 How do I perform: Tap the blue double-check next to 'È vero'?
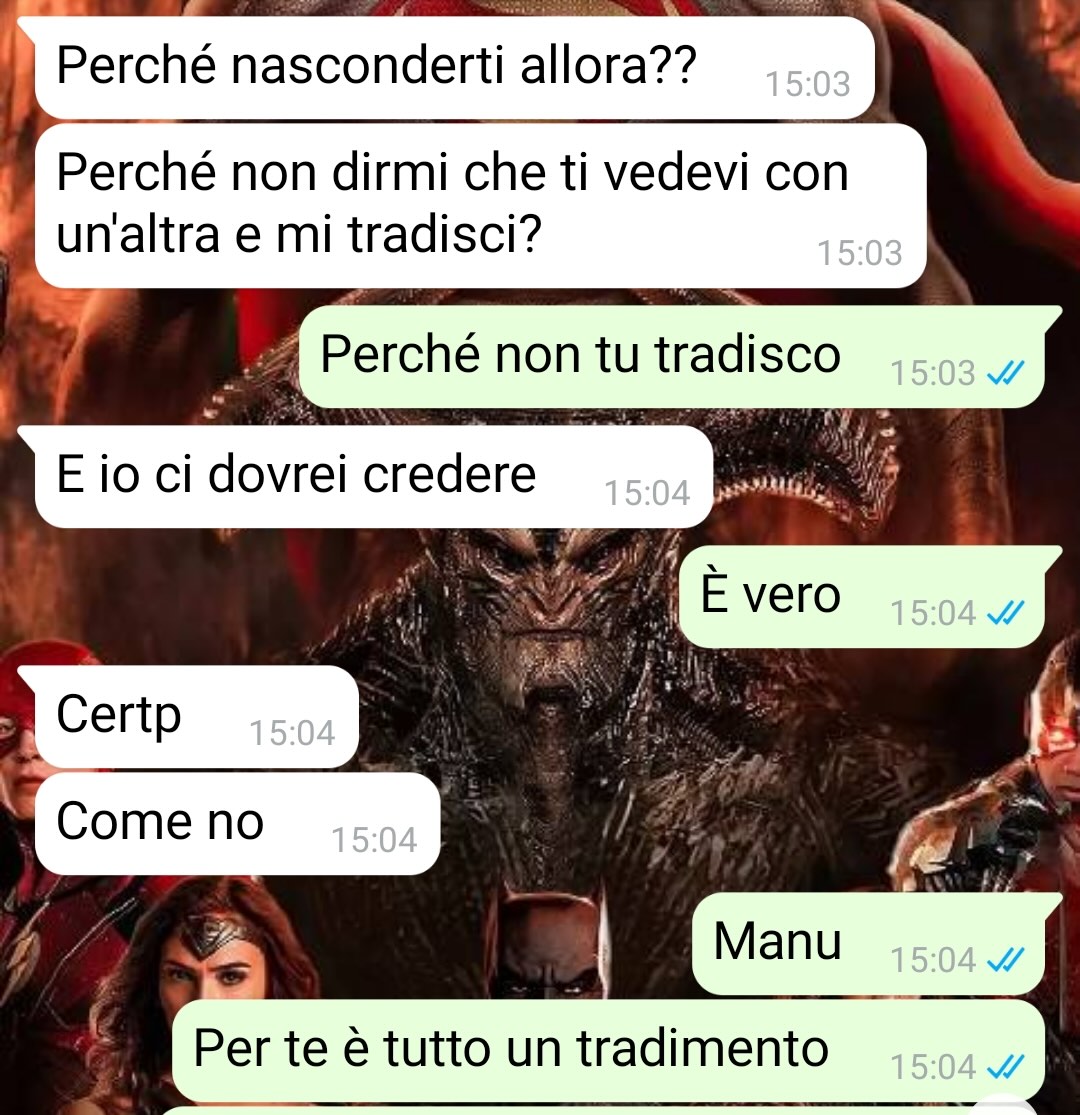pyautogui.click(x=1005, y=613)
